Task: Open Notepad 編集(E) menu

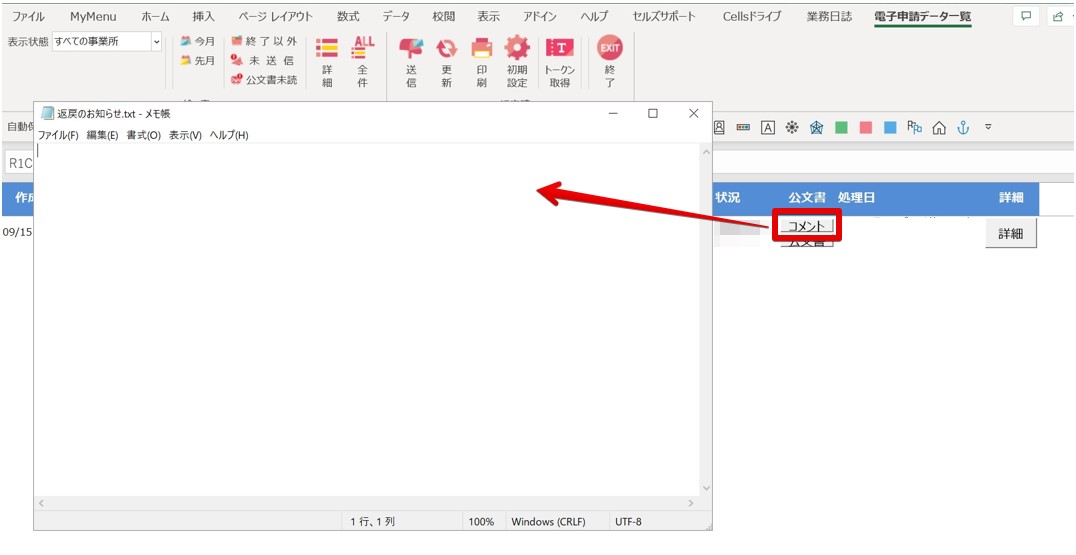Action: pos(102,135)
